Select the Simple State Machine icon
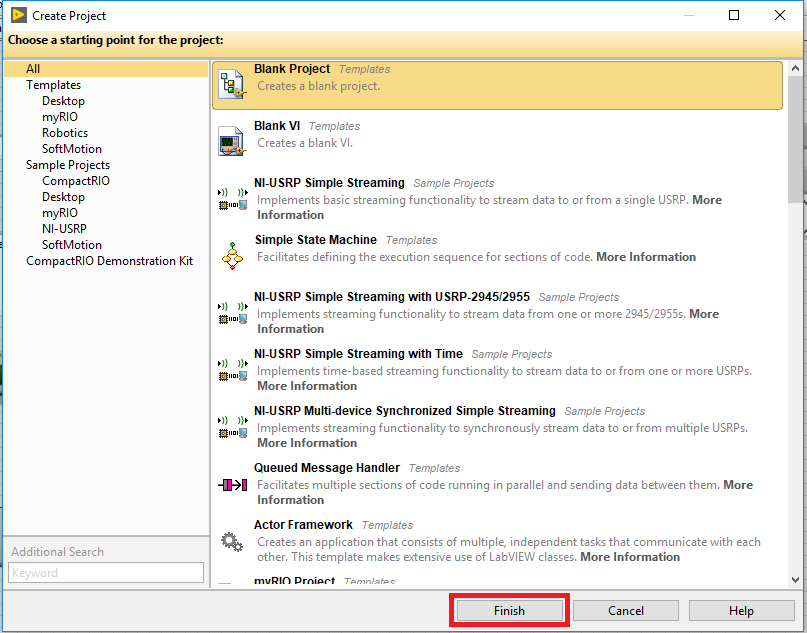This screenshot has height=633, width=807. click(x=232, y=256)
